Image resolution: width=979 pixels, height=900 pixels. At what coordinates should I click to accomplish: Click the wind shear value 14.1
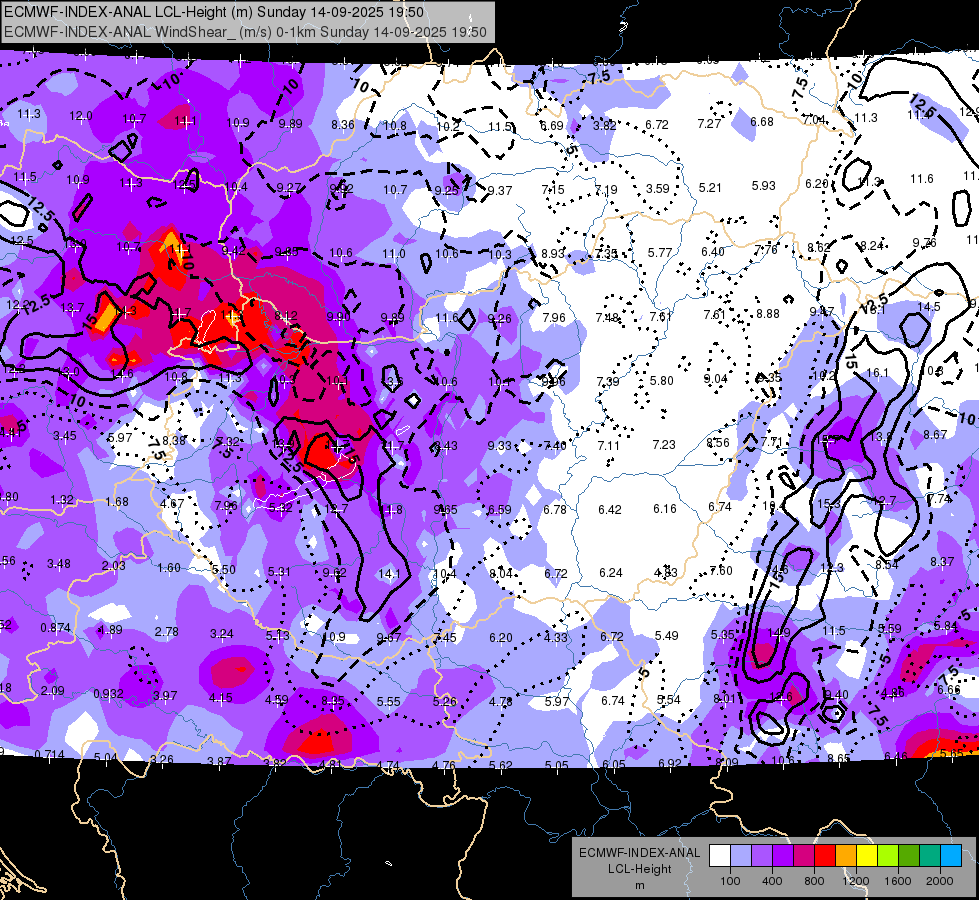click(x=389, y=573)
